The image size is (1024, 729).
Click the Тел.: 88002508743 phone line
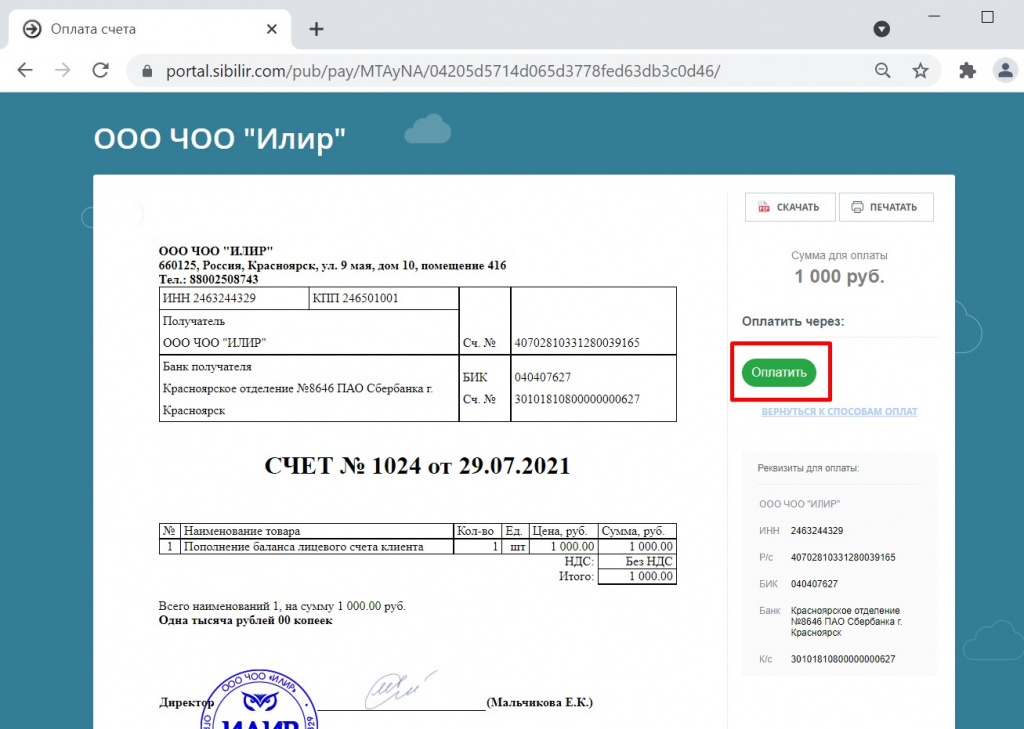point(208,280)
